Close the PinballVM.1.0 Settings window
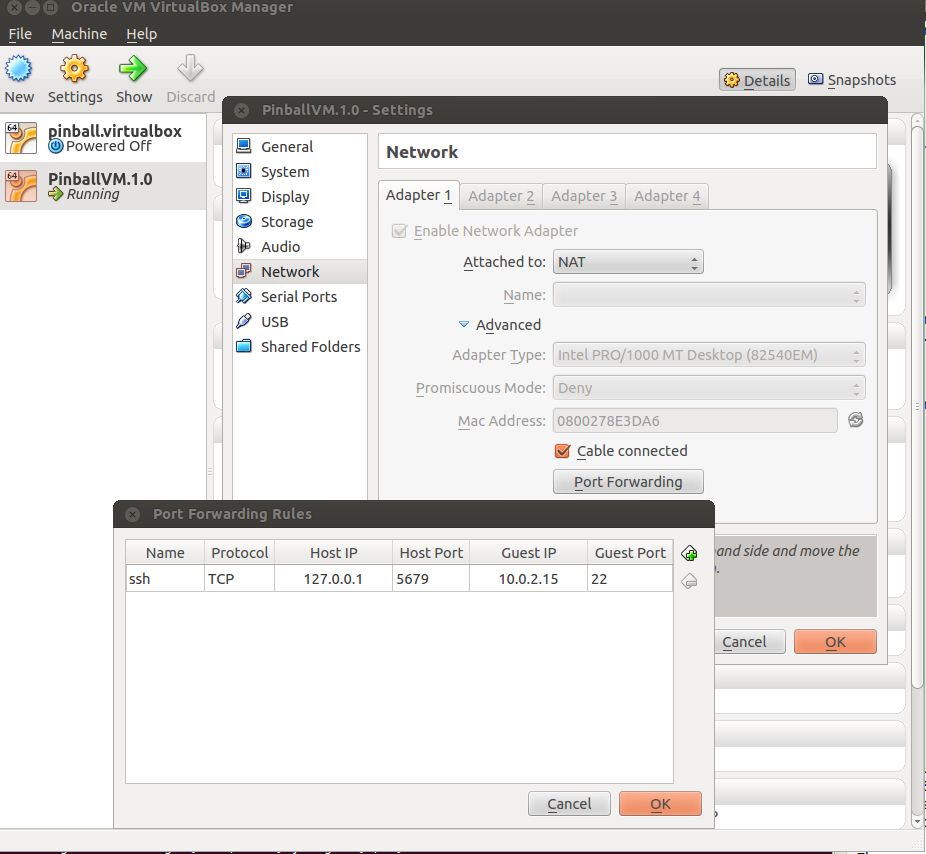The height and width of the screenshot is (854, 926). [x=242, y=110]
